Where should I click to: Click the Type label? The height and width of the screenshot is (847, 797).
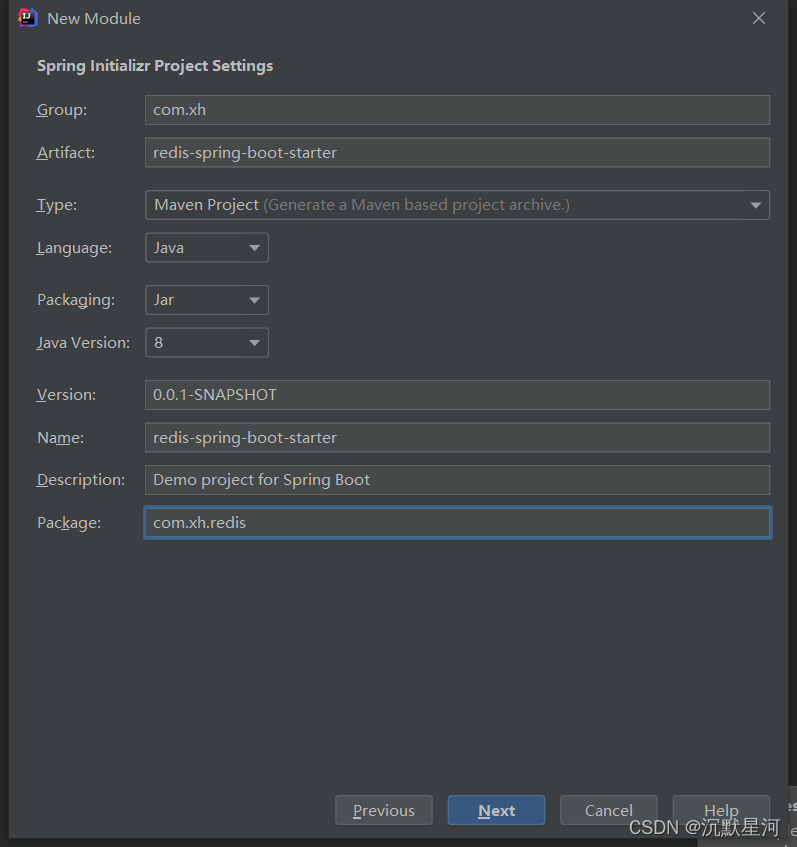point(57,205)
